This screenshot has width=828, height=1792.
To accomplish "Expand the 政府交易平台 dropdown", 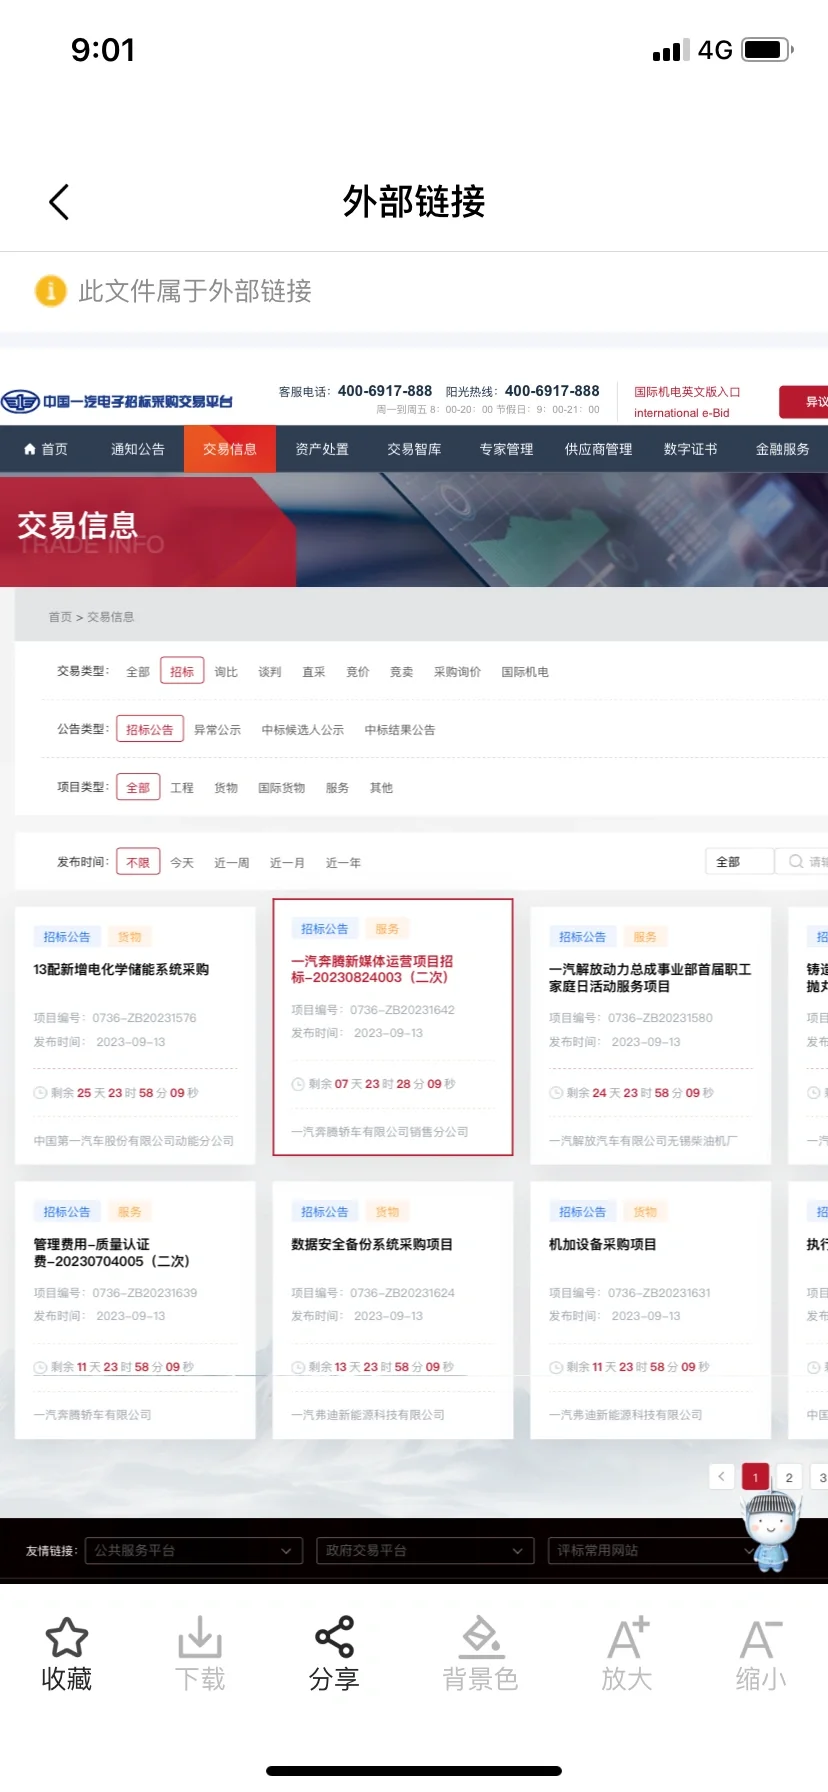I will pyautogui.click(x=425, y=1550).
